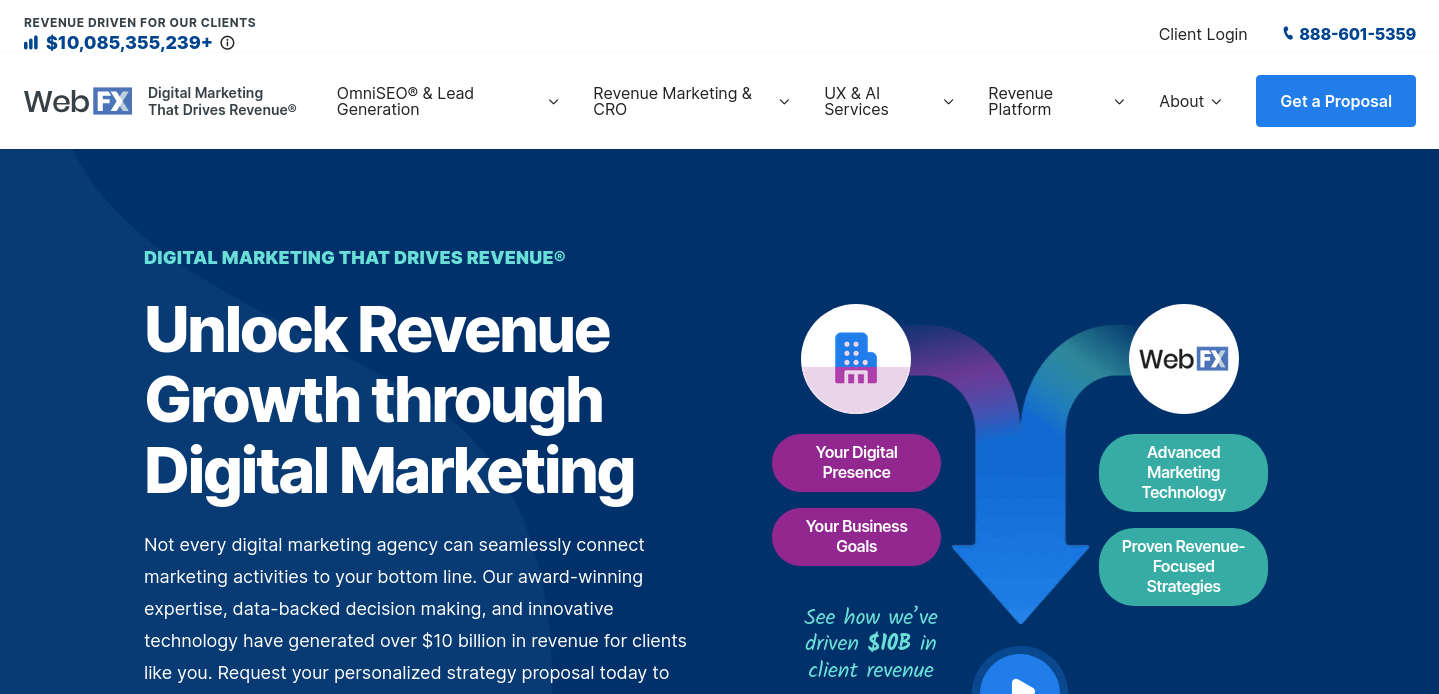Open the About menu
The width and height of the screenshot is (1439, 694).
pyautogui.click(x=1190, y=101)
